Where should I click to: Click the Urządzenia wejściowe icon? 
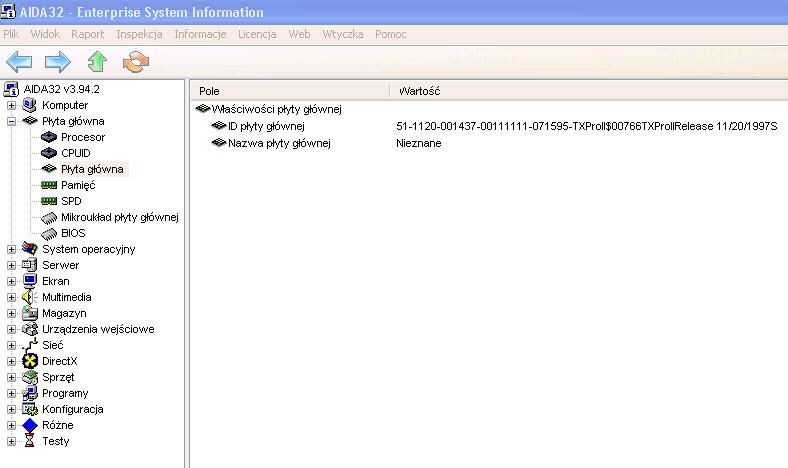click(30, 329)
